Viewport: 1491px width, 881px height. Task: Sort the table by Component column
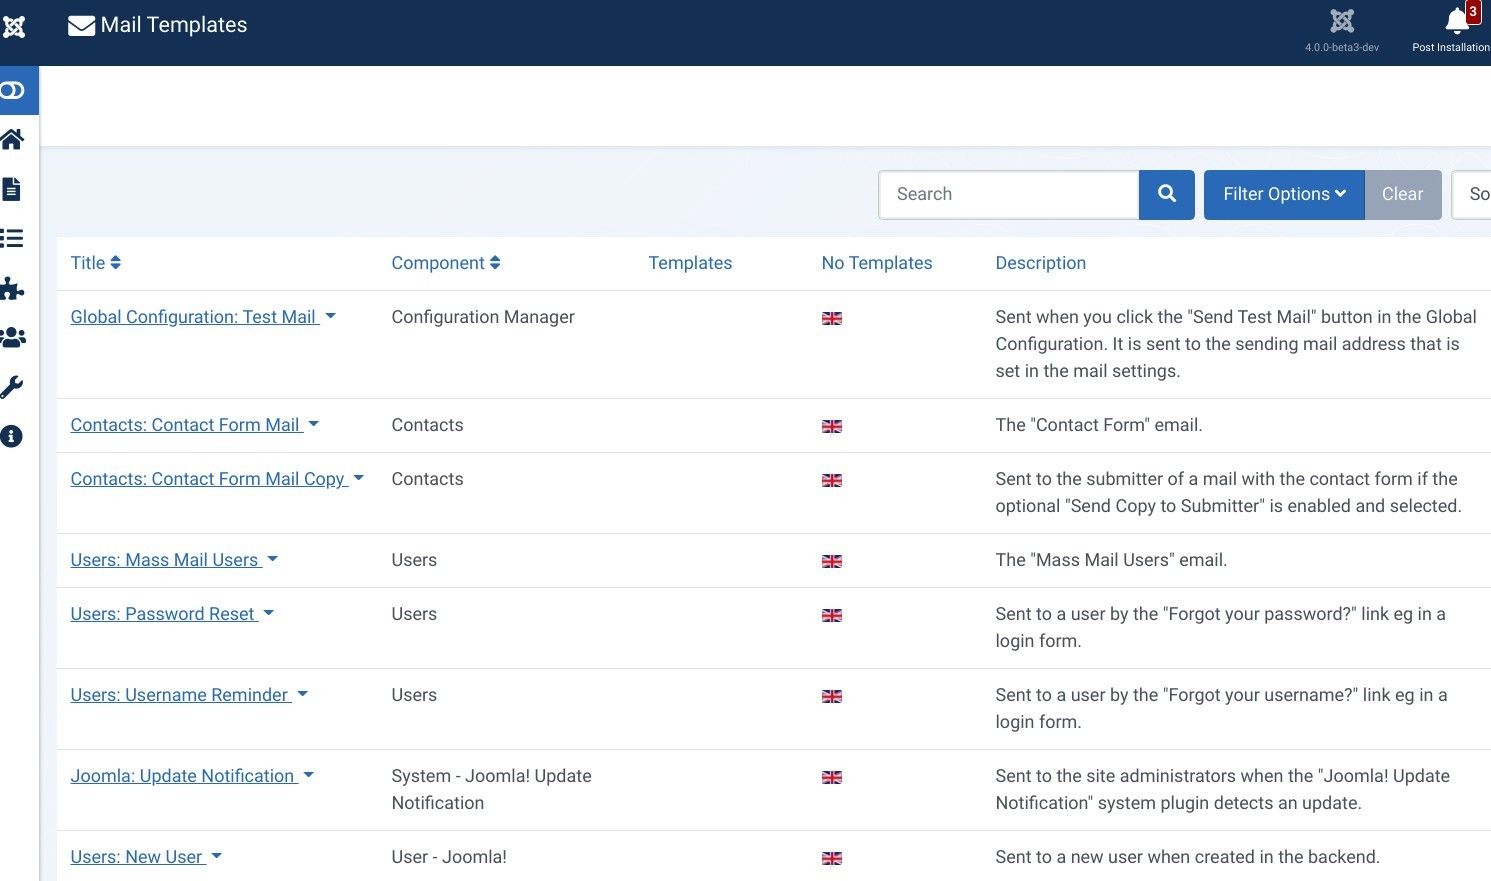[445, 263]
